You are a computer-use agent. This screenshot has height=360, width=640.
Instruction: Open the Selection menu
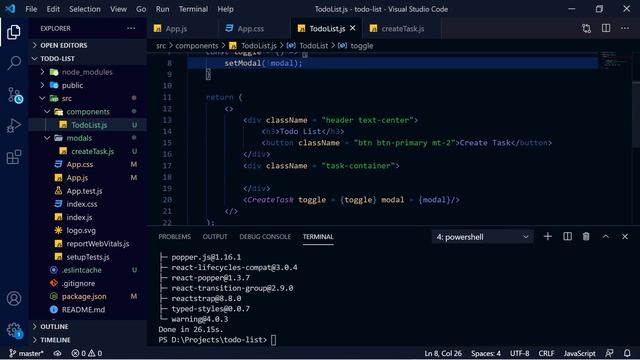coord(84,9)
